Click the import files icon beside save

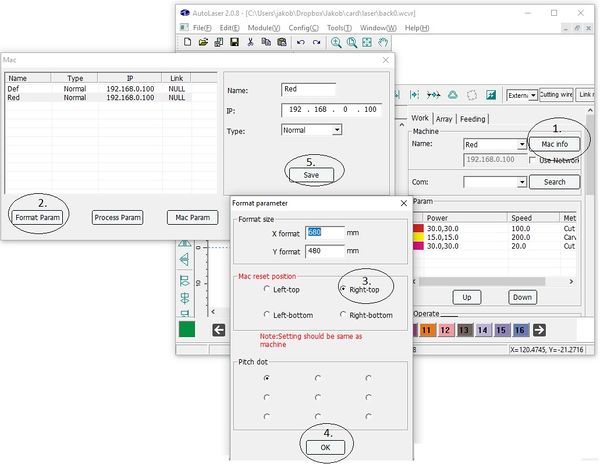(x=219, y=42)
